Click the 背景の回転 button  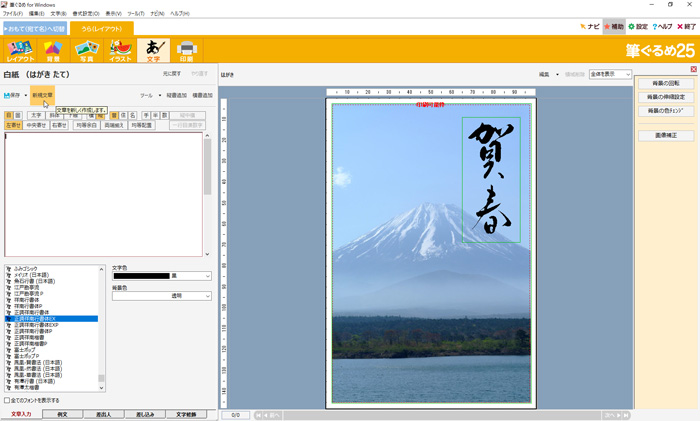coord(665,83)
